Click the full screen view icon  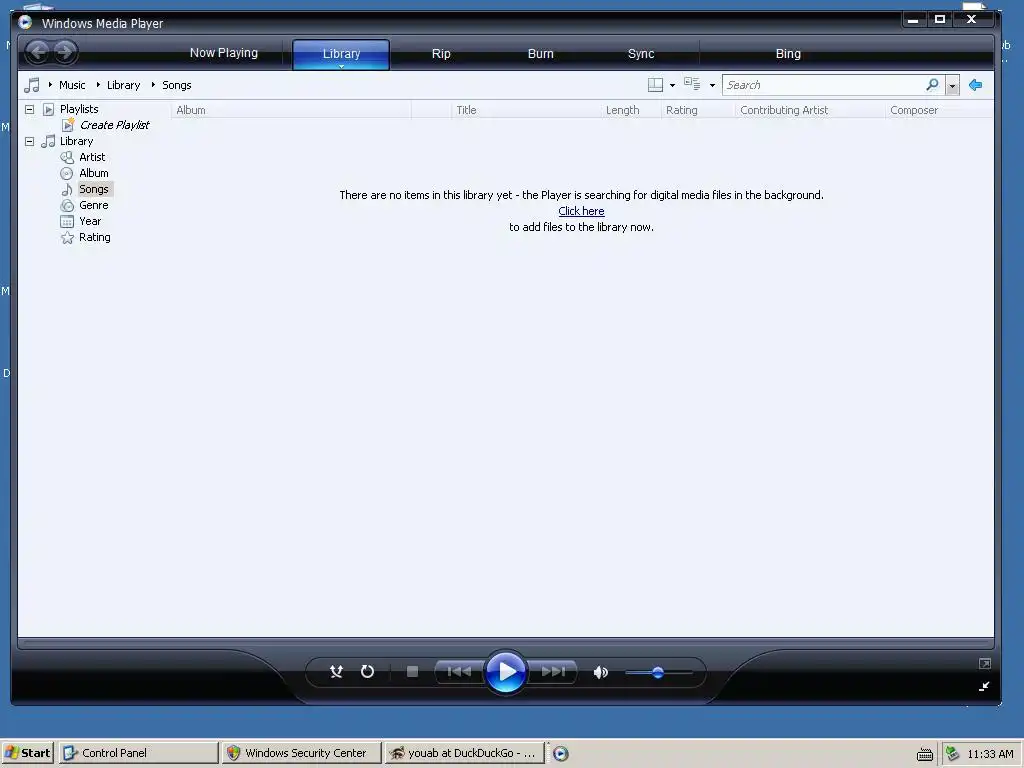tap(985, 664)
